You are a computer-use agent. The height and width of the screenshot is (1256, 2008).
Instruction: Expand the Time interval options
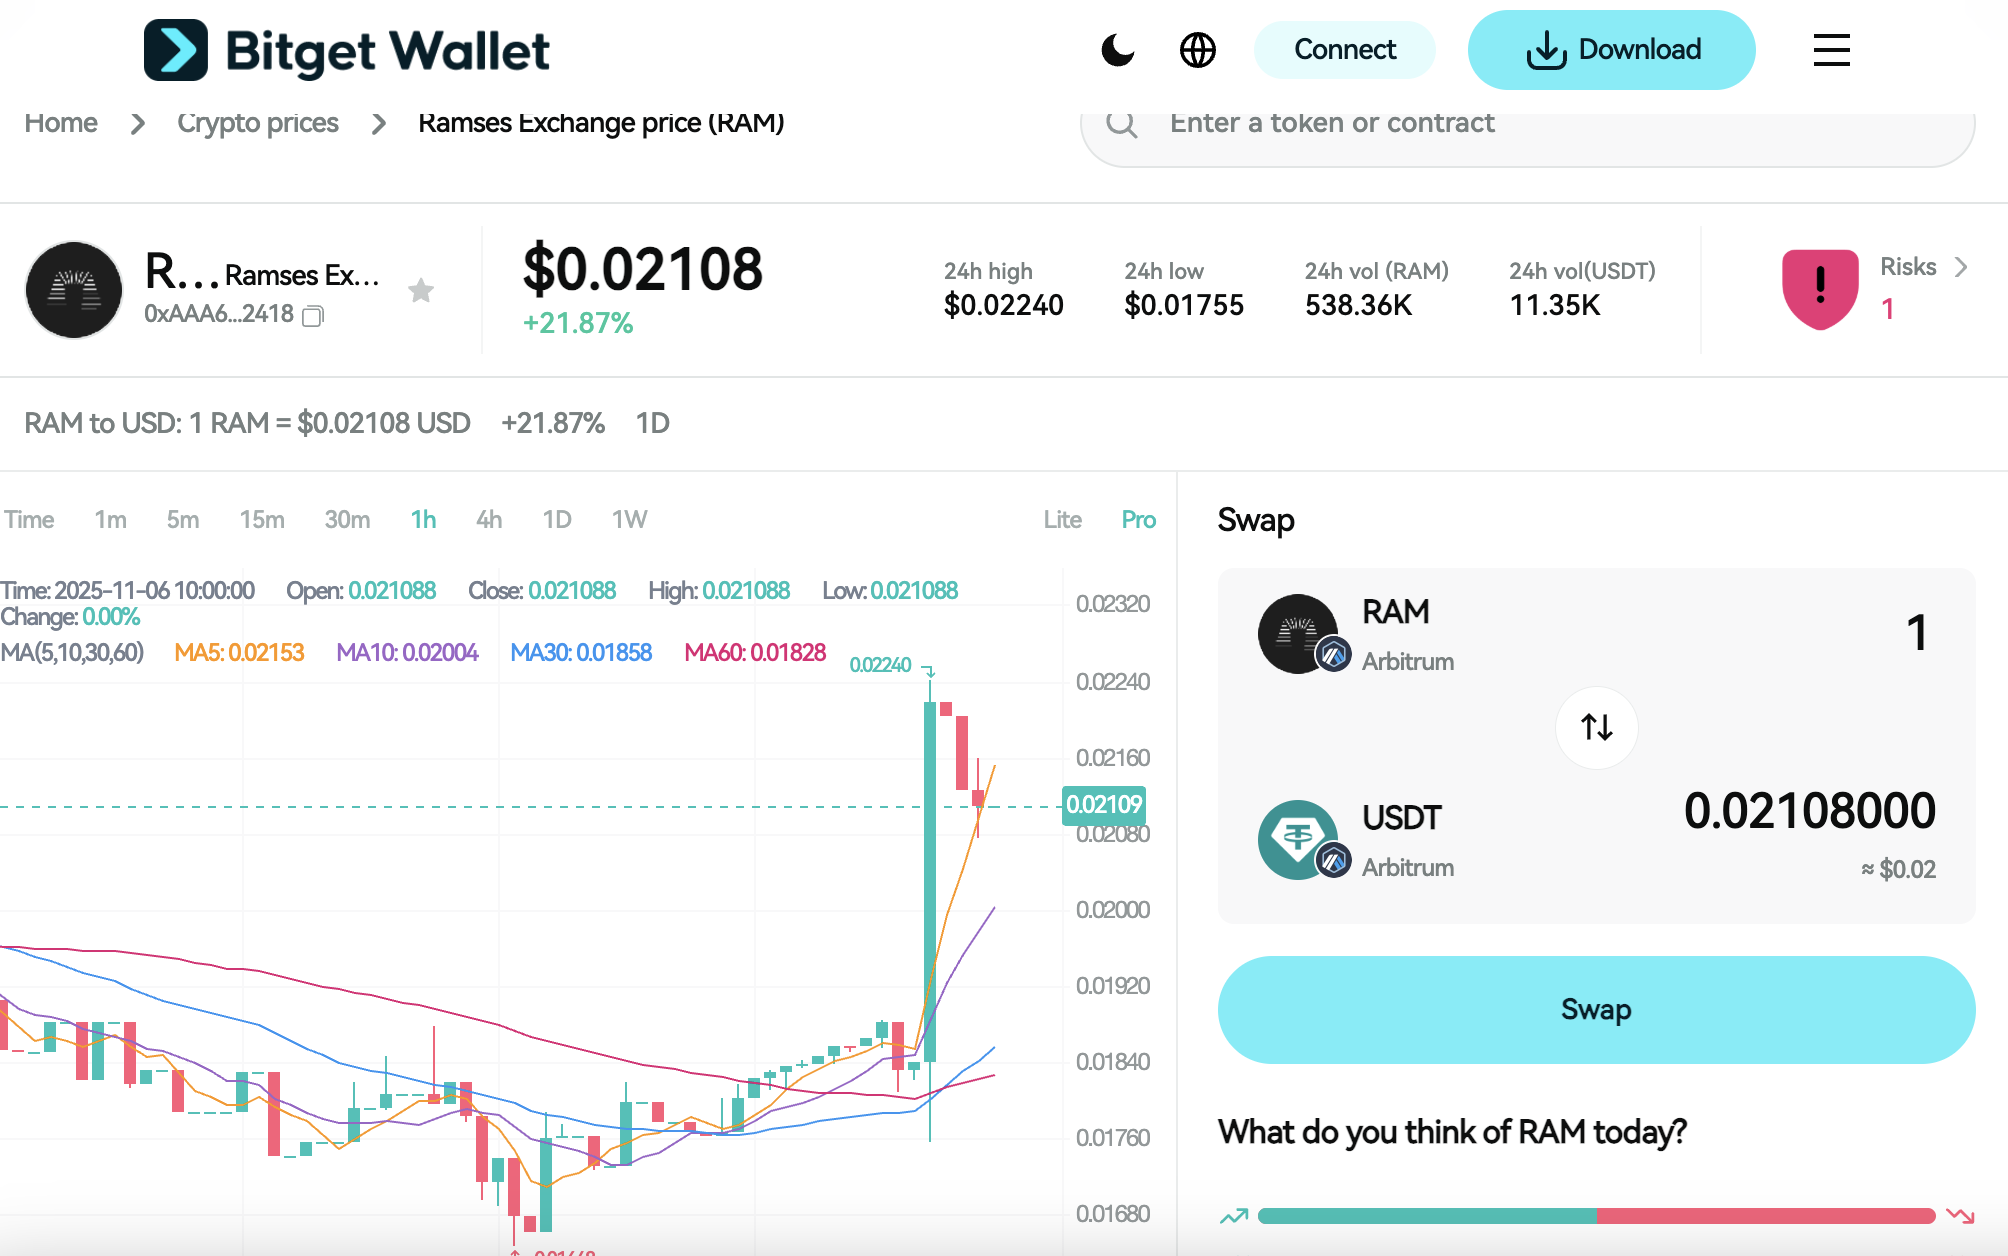30,519
